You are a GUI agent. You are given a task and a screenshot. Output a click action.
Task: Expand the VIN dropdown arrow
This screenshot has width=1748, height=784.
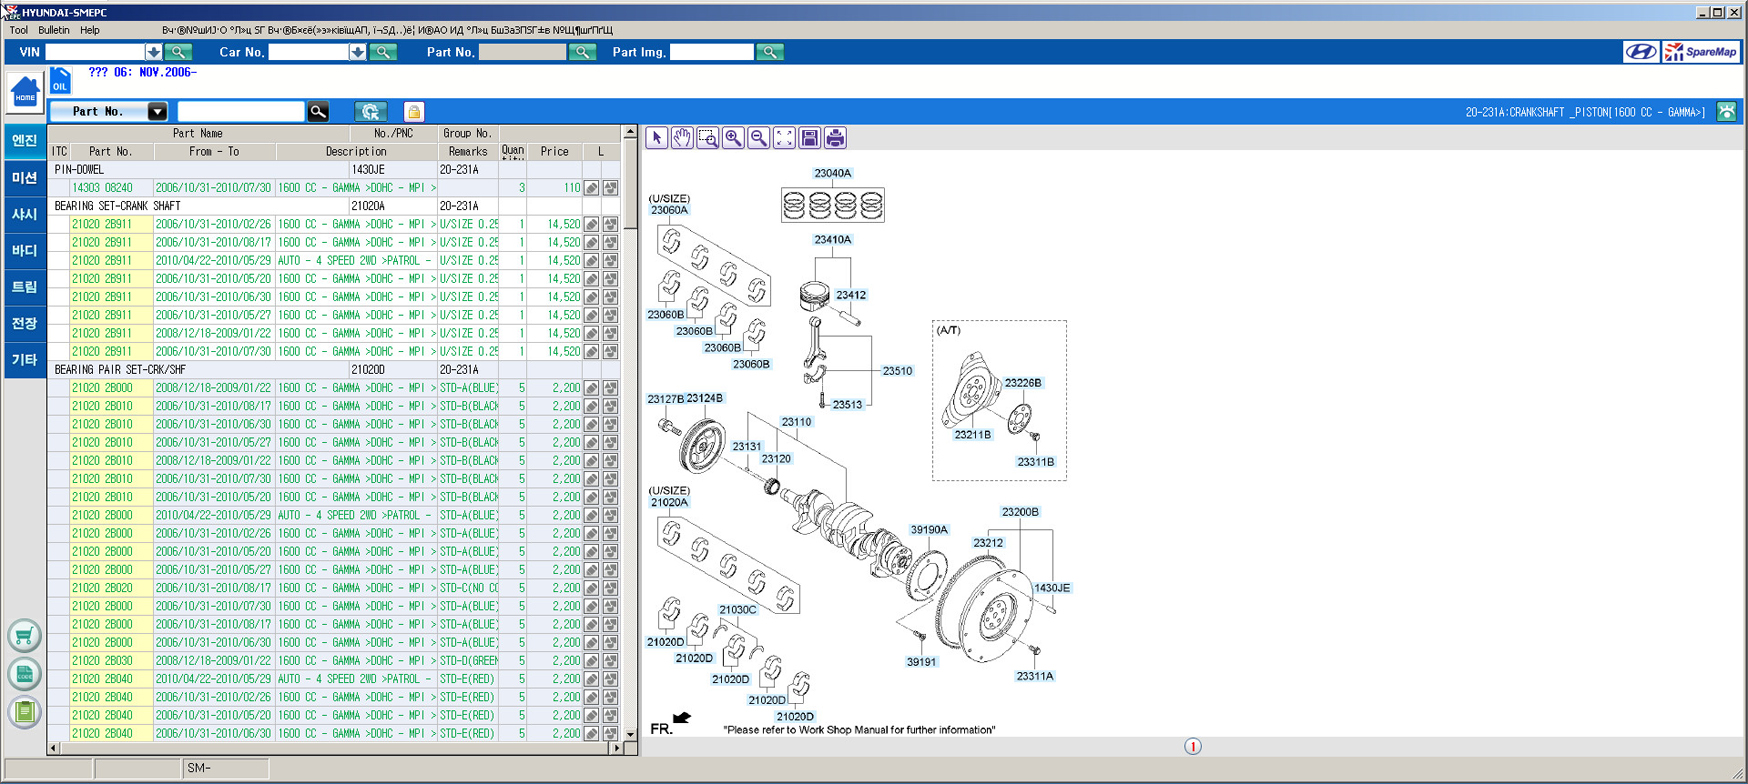[153, 52]
